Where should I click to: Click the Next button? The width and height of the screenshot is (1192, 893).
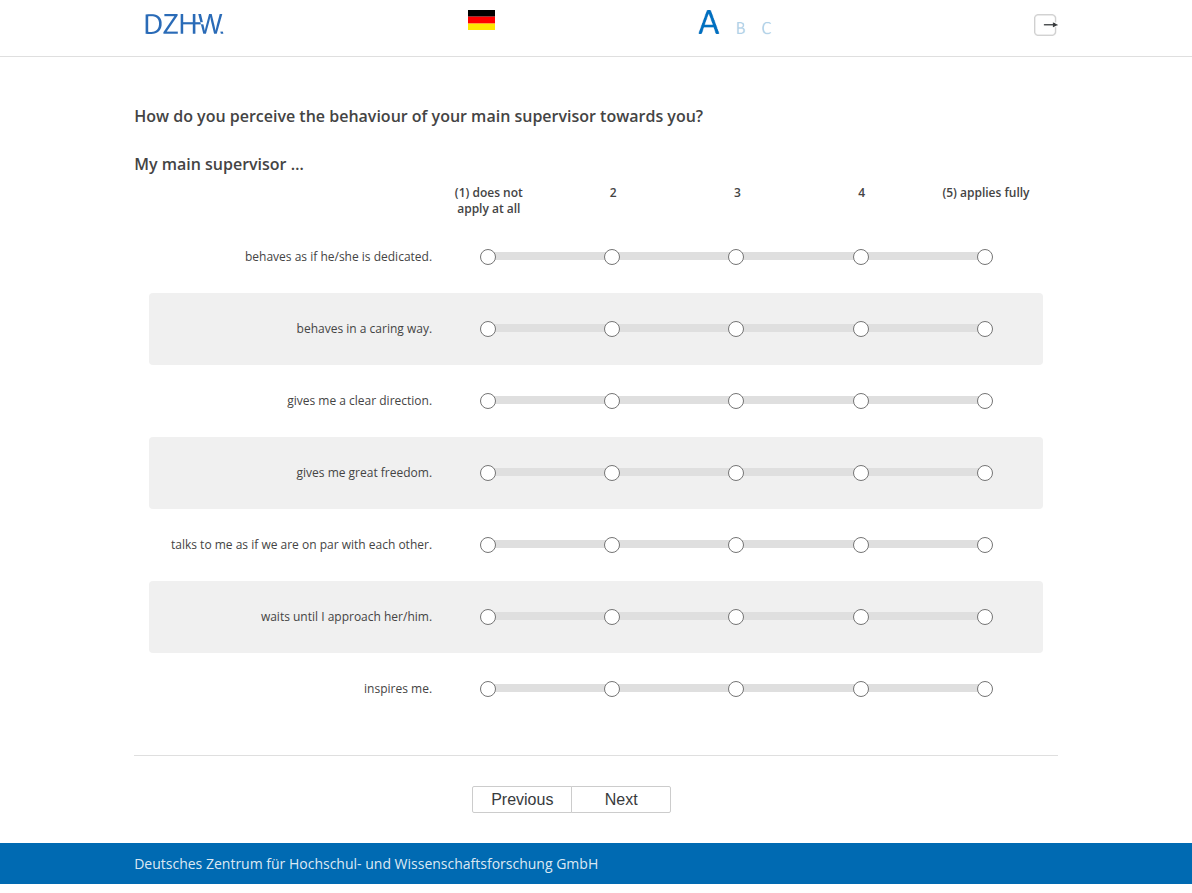point(621,800)
